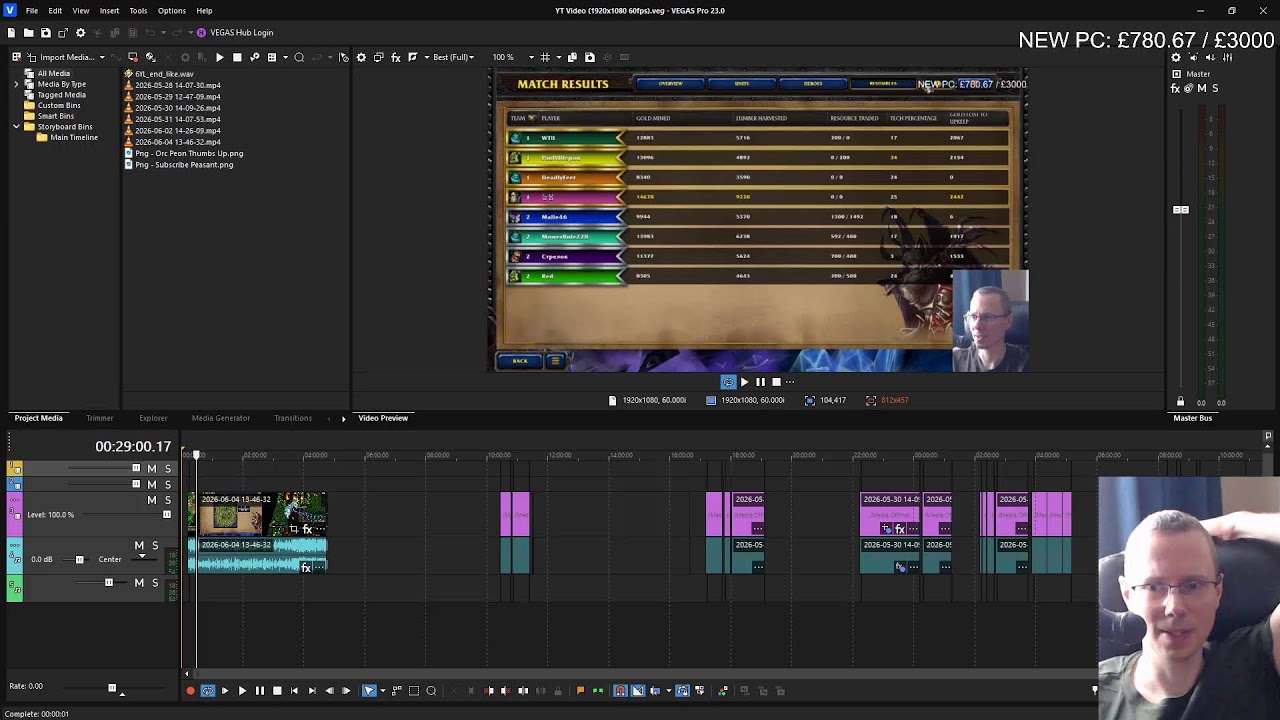
Task: Open the Options menu
Action: point(171,11)
